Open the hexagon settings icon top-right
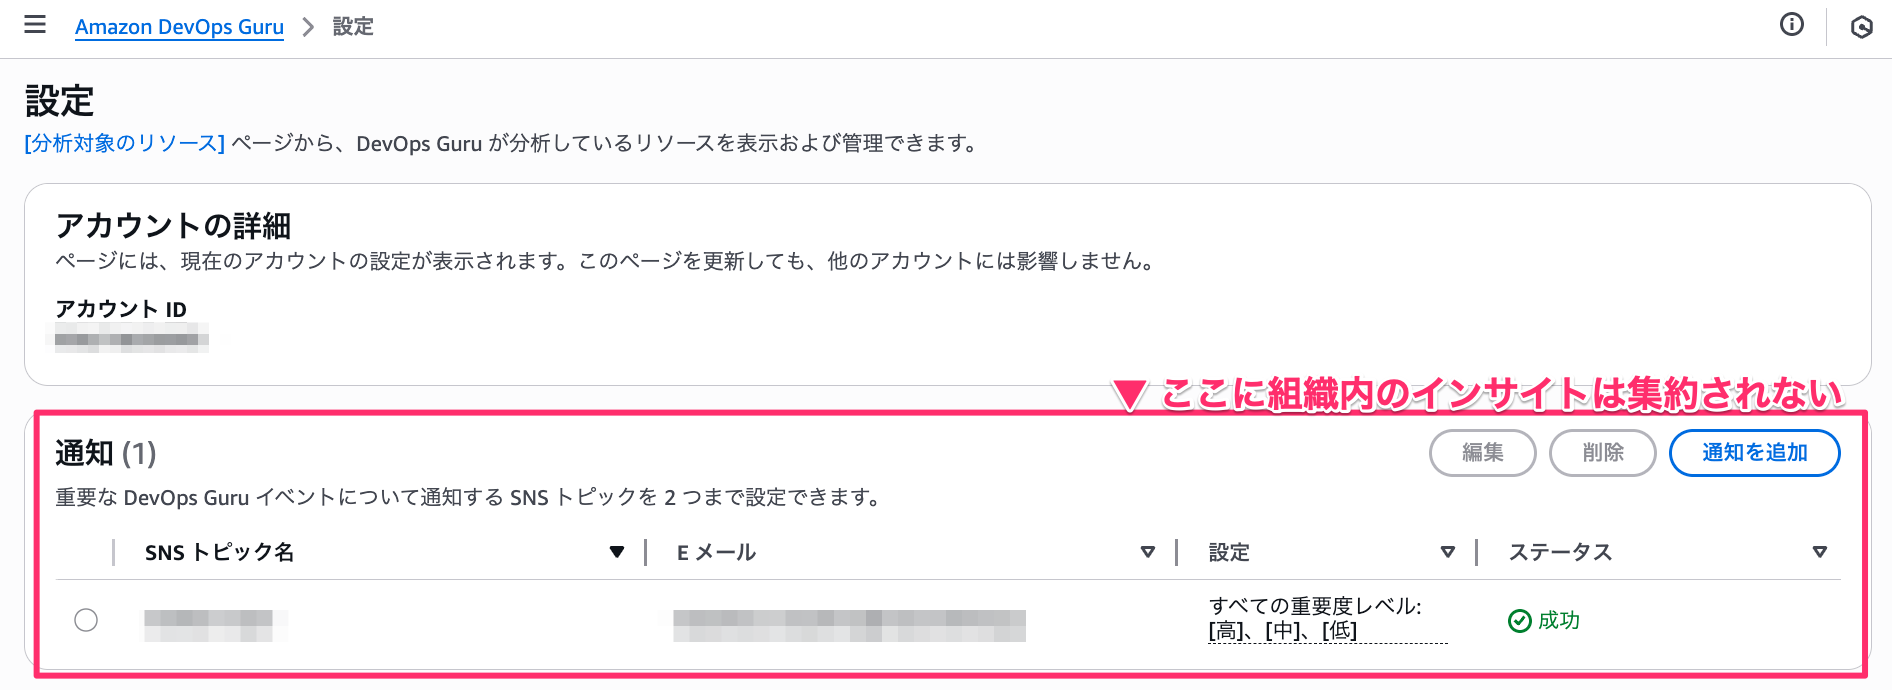Screen dimensions: 1892x690 tap(1861, 27)
